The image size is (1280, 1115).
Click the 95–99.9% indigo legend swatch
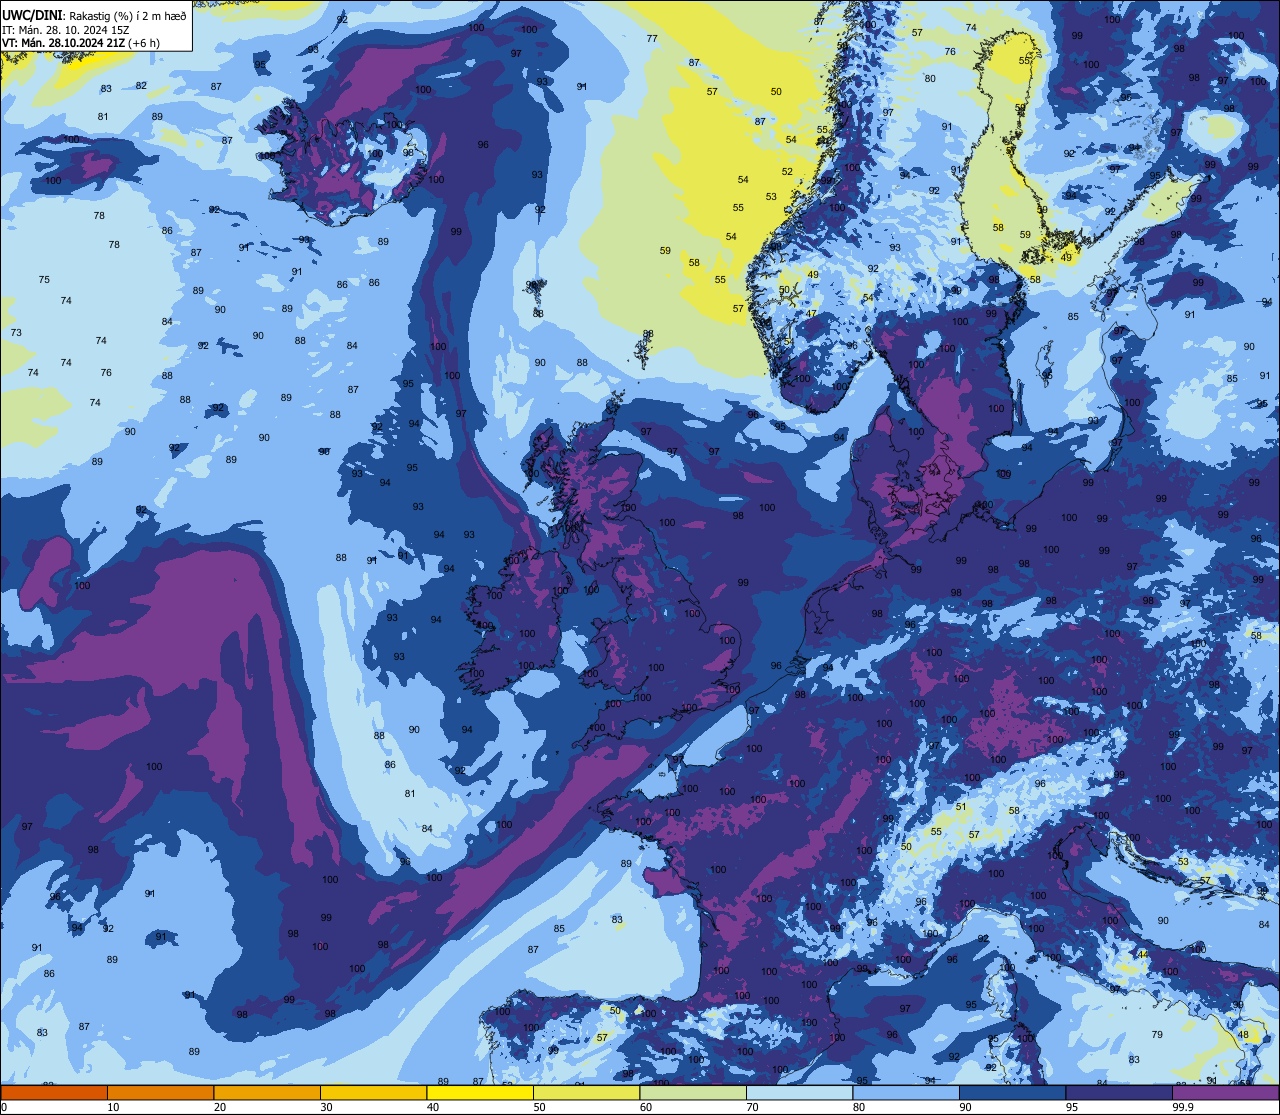1119,1092
